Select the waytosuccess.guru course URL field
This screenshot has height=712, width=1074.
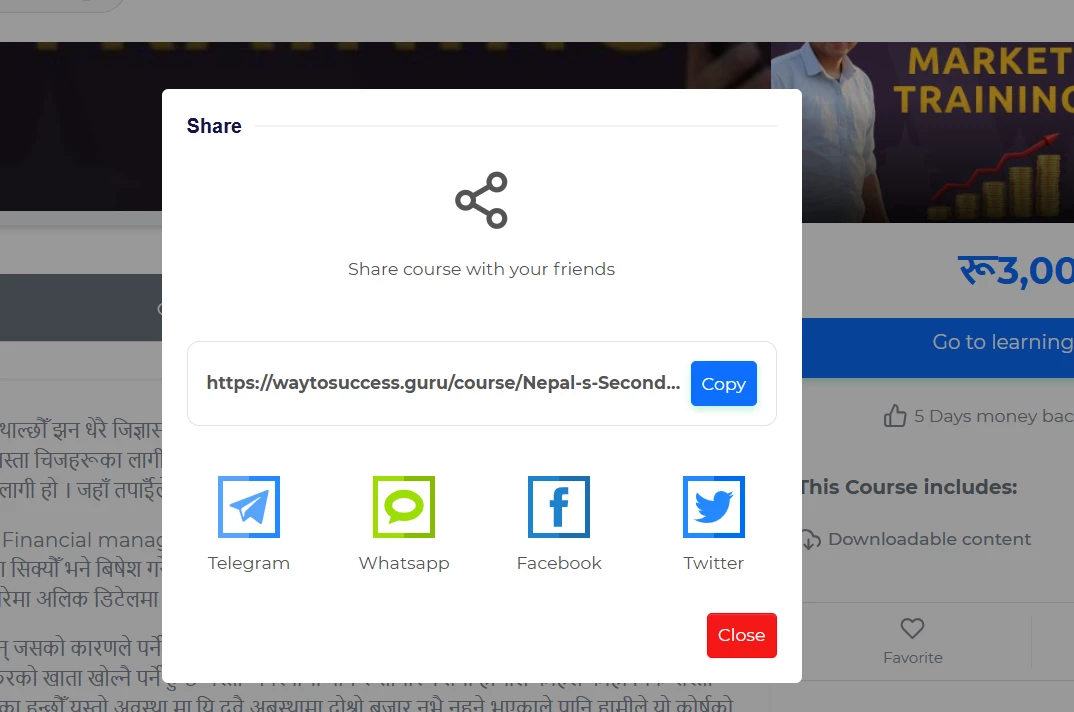pyautogui.click(x=443, y=383)
